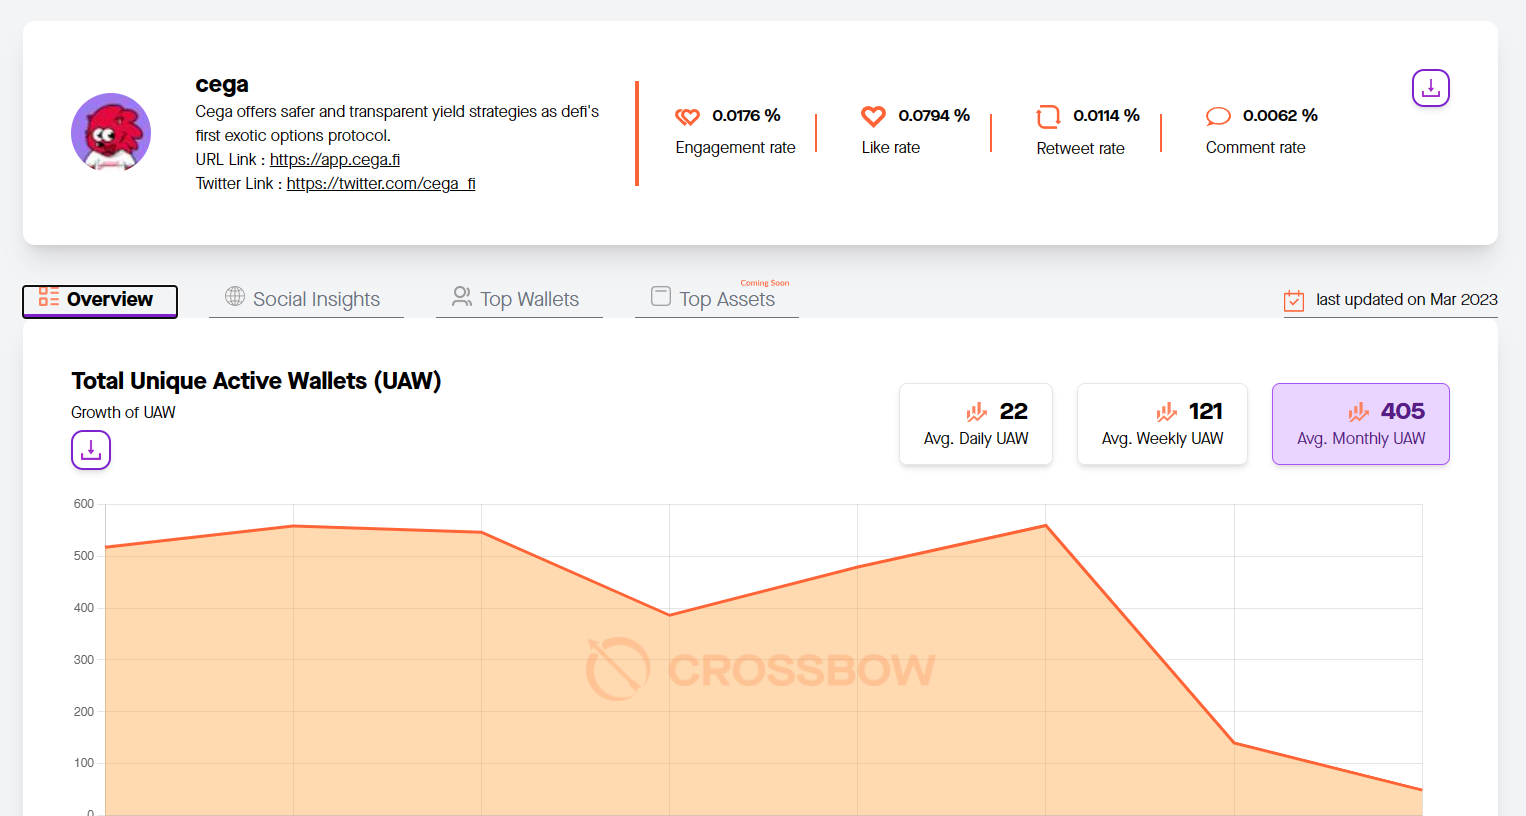Click the cega profile avatar
Image resolution: width=1526 pixels, height=816 pixels.
tap(111, 132)
